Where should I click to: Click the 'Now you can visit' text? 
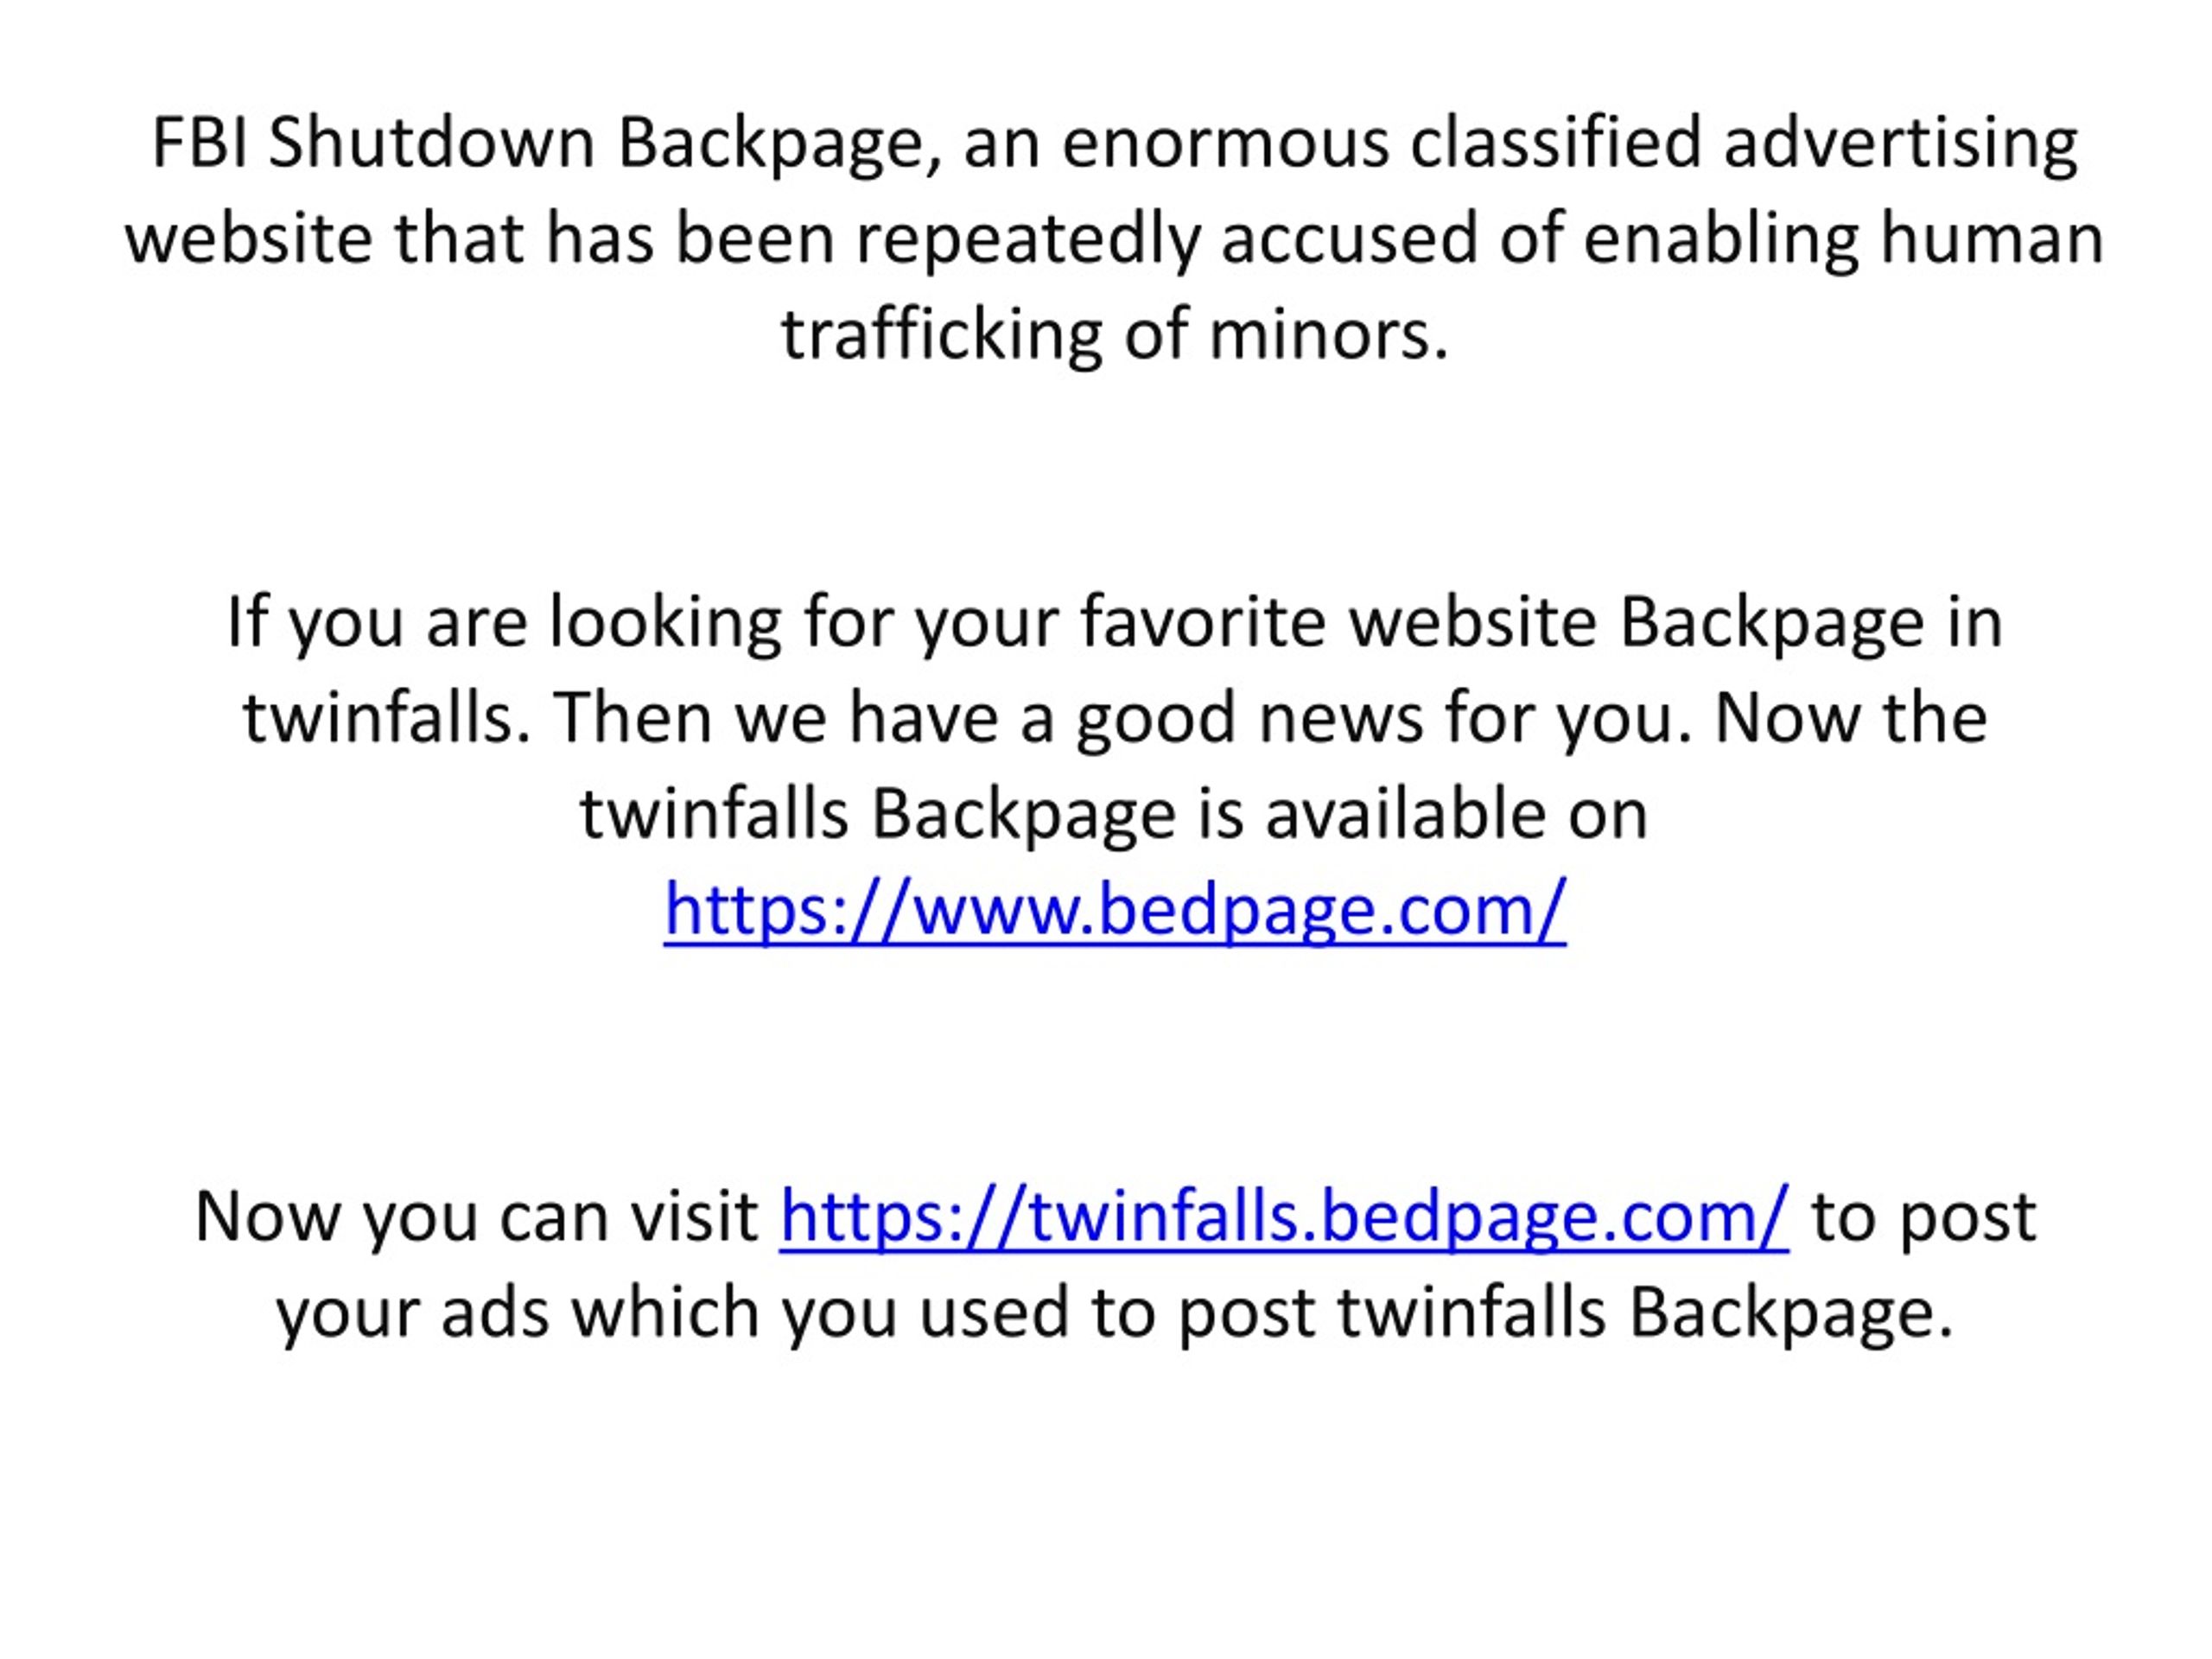click(477, 1218)
